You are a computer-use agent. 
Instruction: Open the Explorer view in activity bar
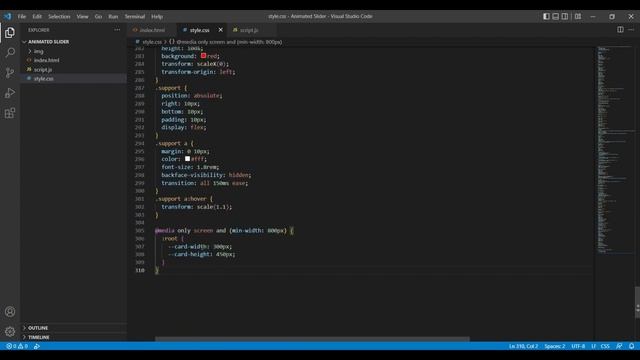10,33
